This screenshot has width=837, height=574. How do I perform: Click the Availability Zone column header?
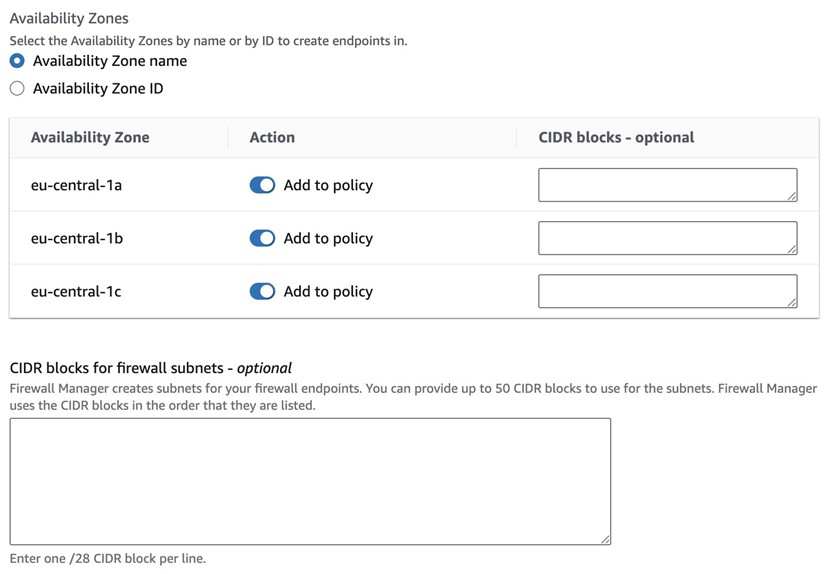pos(90,138)
